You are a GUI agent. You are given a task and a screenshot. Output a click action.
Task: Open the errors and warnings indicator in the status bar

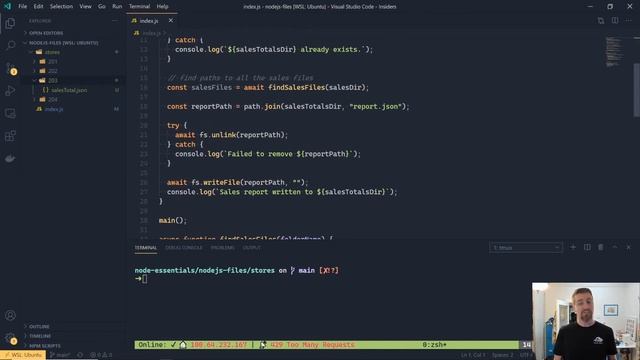click(x=101, y=355)
